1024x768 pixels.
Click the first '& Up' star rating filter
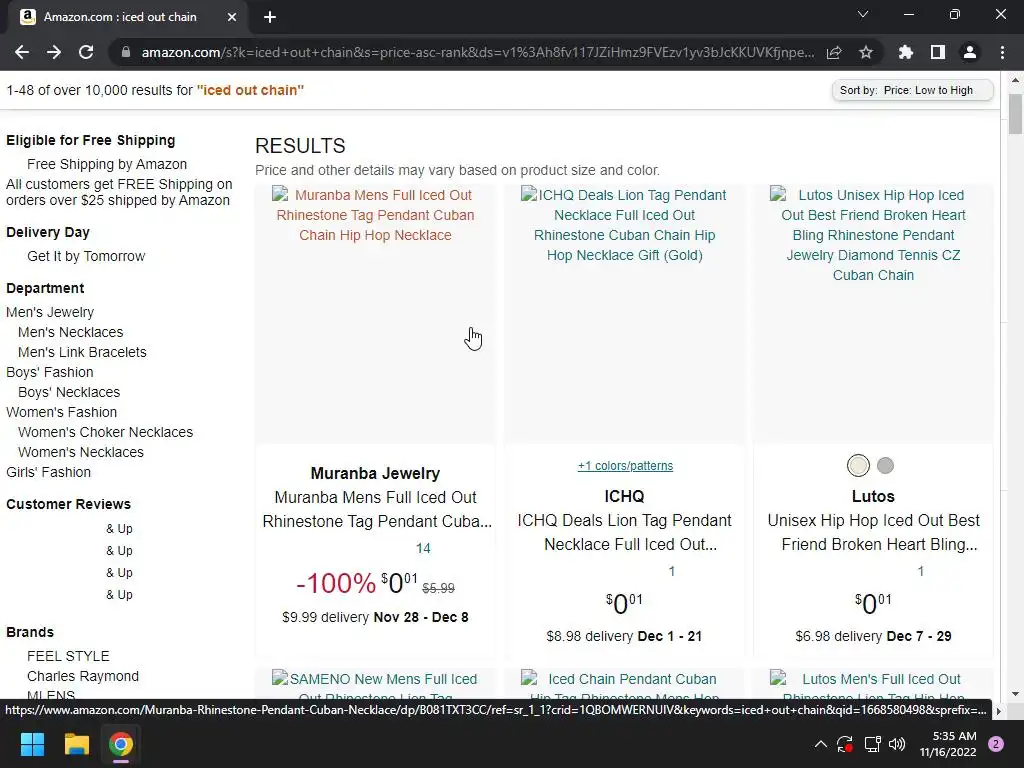[x=119, y=528]
